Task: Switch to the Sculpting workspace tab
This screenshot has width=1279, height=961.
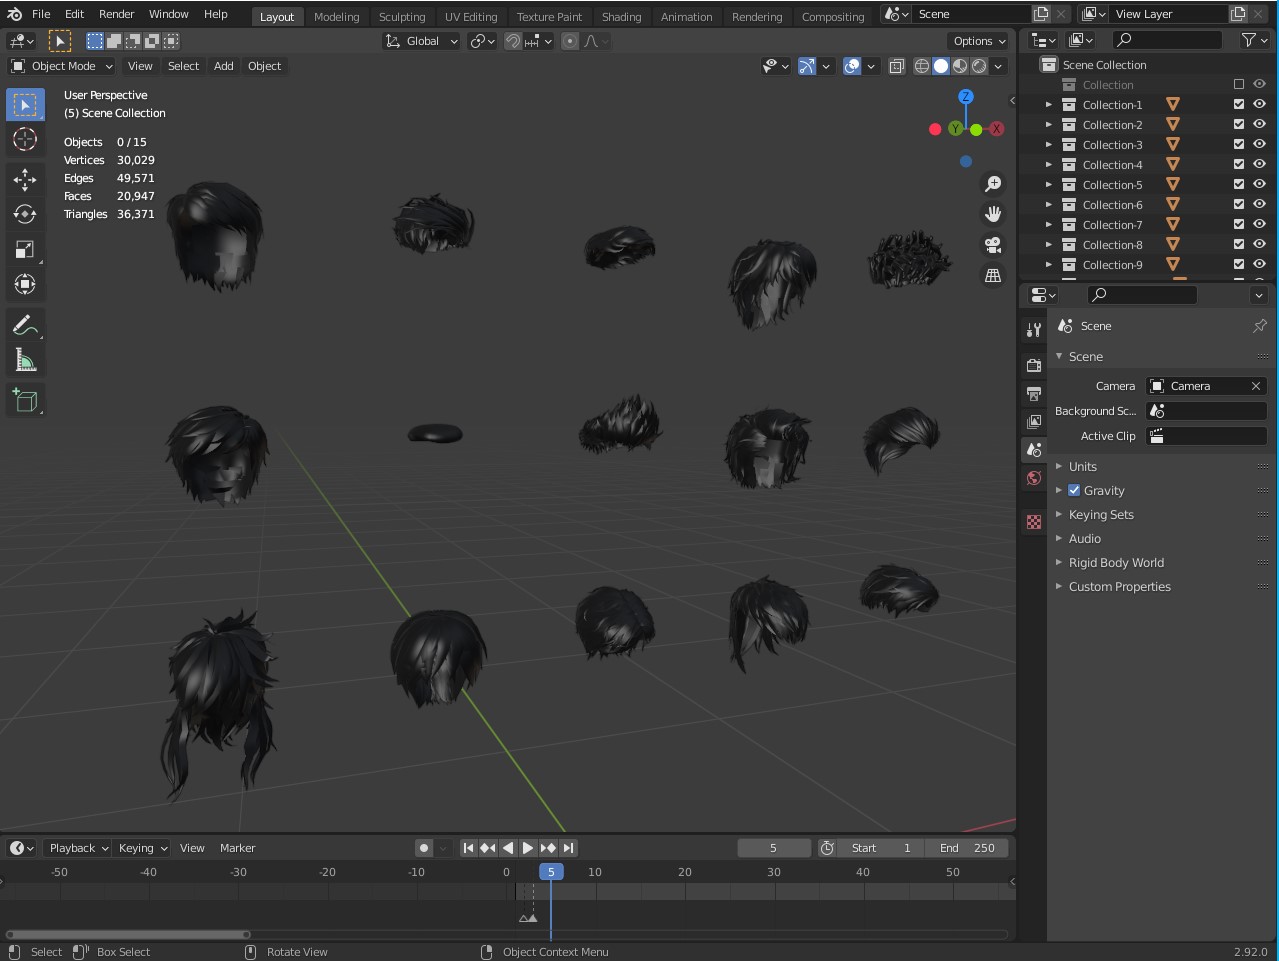Action: coord(402,17)
